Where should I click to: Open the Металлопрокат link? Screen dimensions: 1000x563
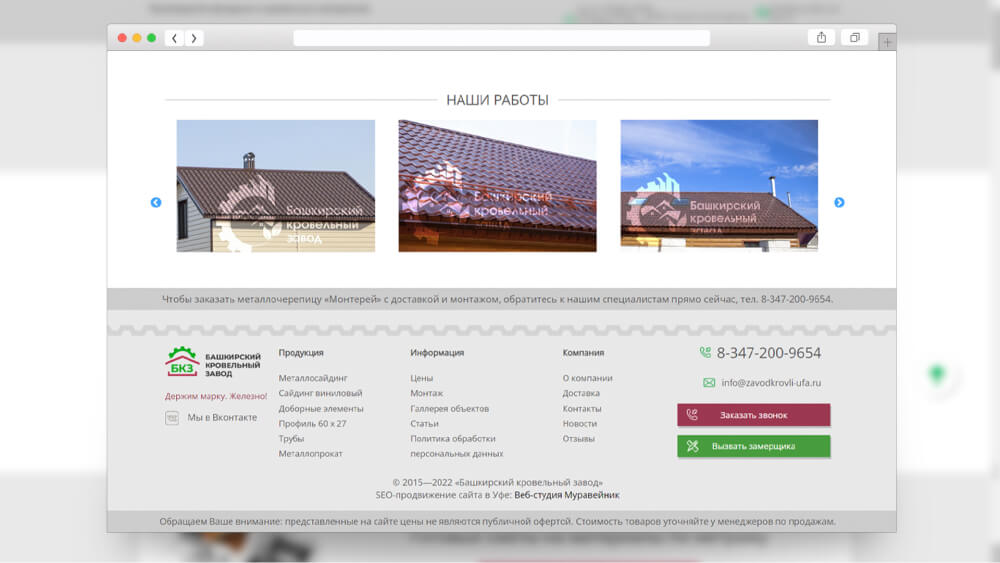click(310, 454)
